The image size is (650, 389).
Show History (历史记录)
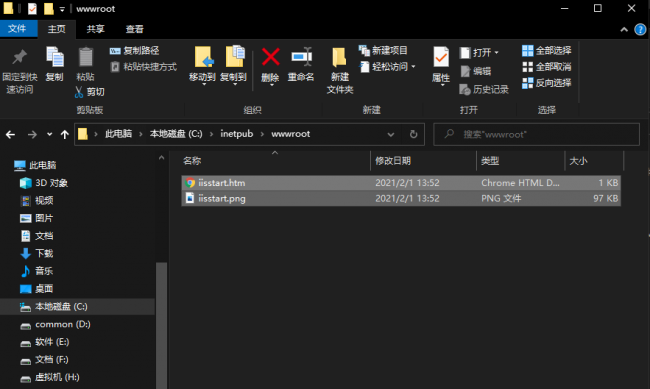[x=484, y=90]
